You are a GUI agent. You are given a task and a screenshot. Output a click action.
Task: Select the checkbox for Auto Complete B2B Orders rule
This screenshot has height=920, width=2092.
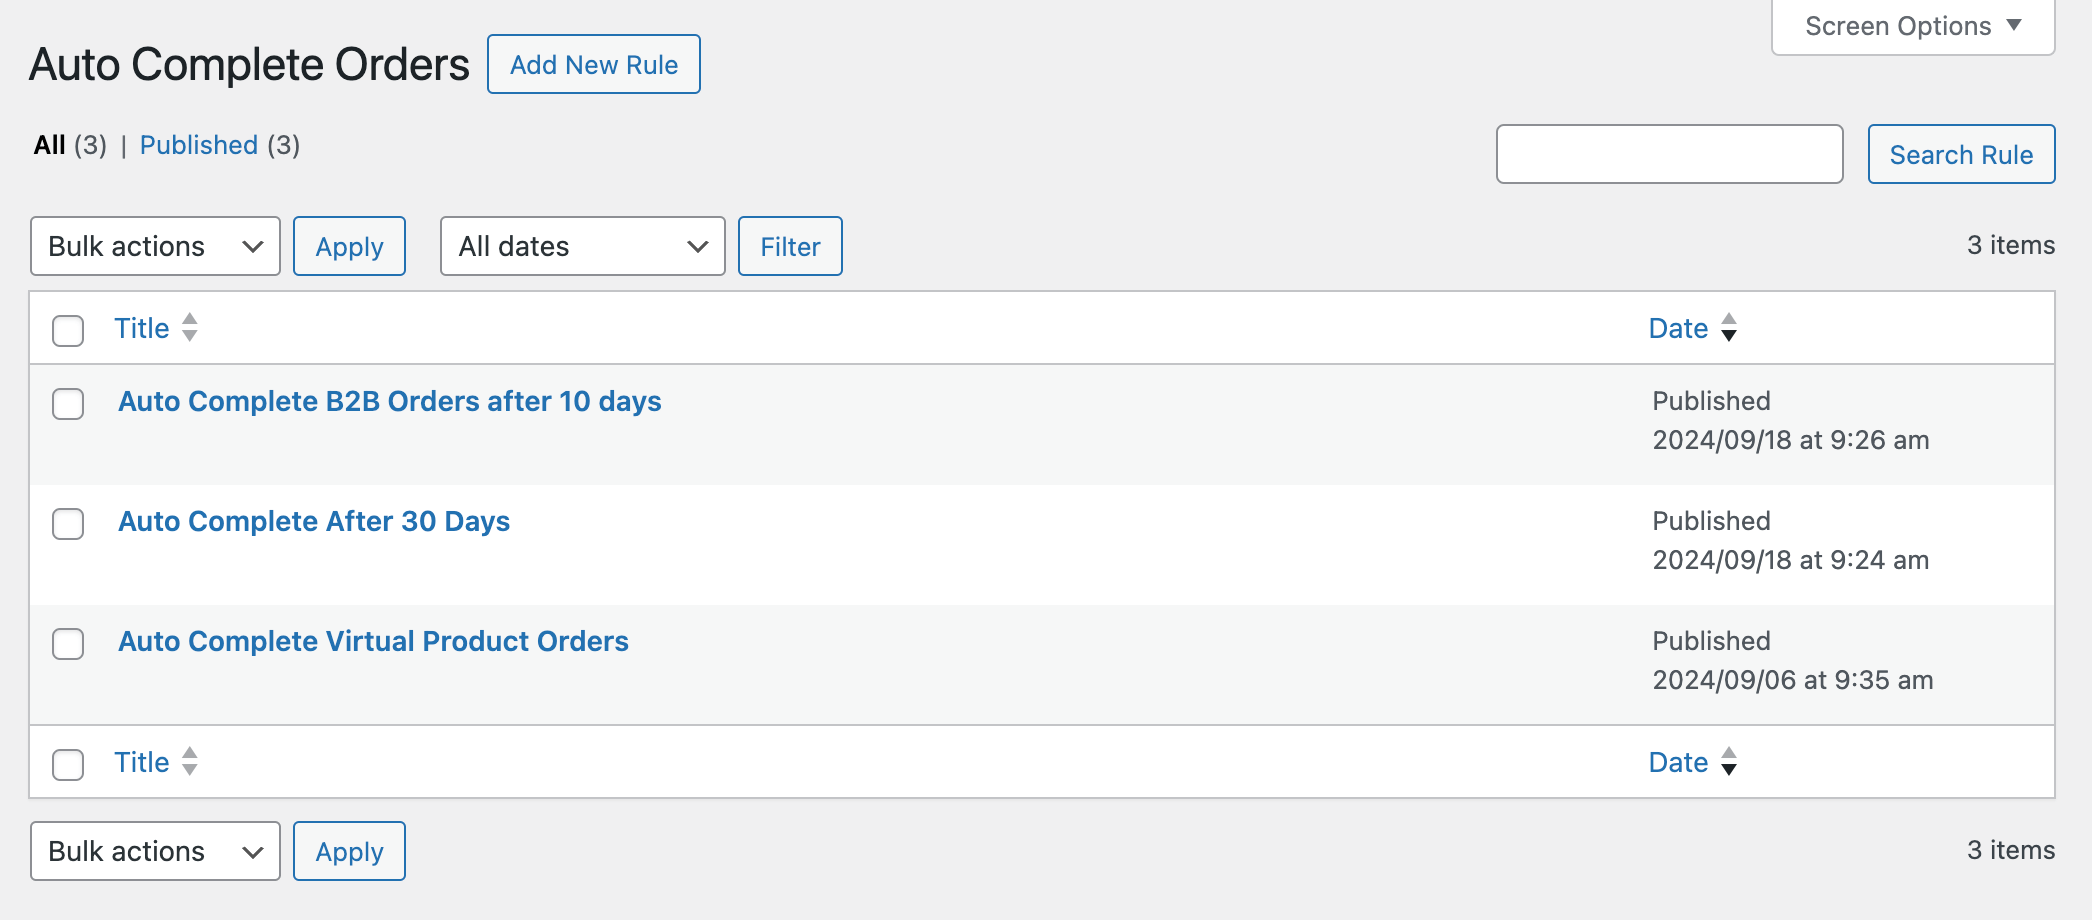click(68, 405)
